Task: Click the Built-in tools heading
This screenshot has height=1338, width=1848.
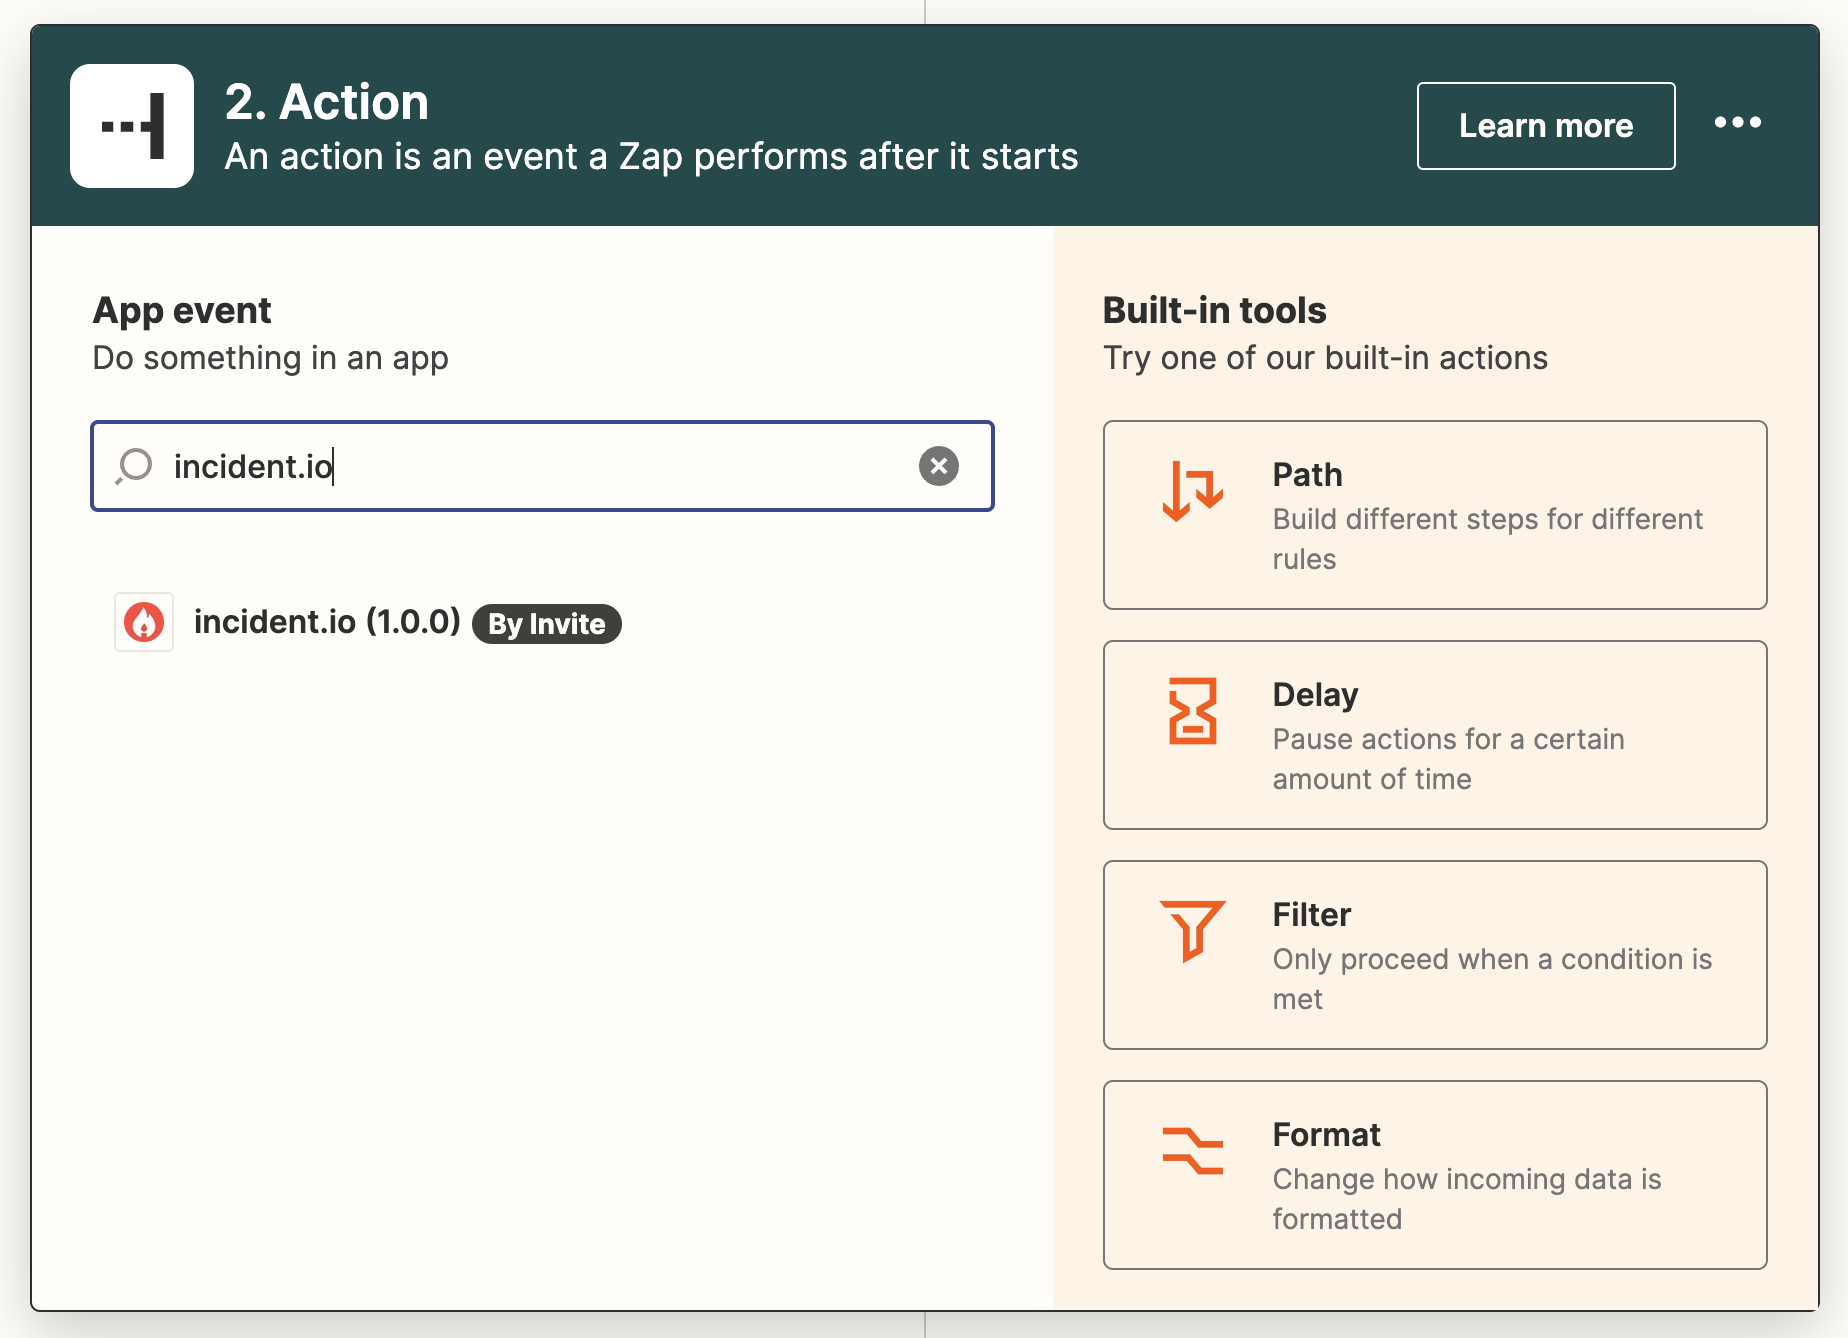Action: tap(1213, 310)
